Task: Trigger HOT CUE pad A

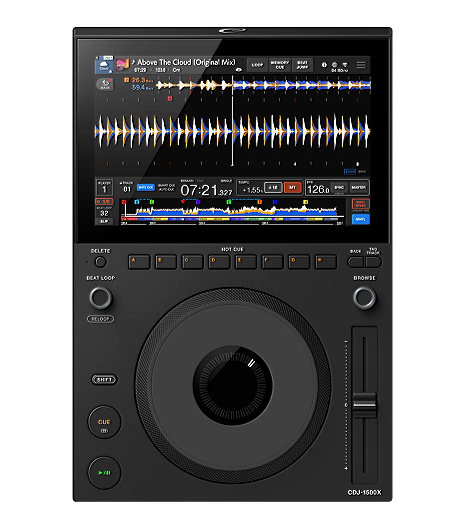Action: (139, 262)
